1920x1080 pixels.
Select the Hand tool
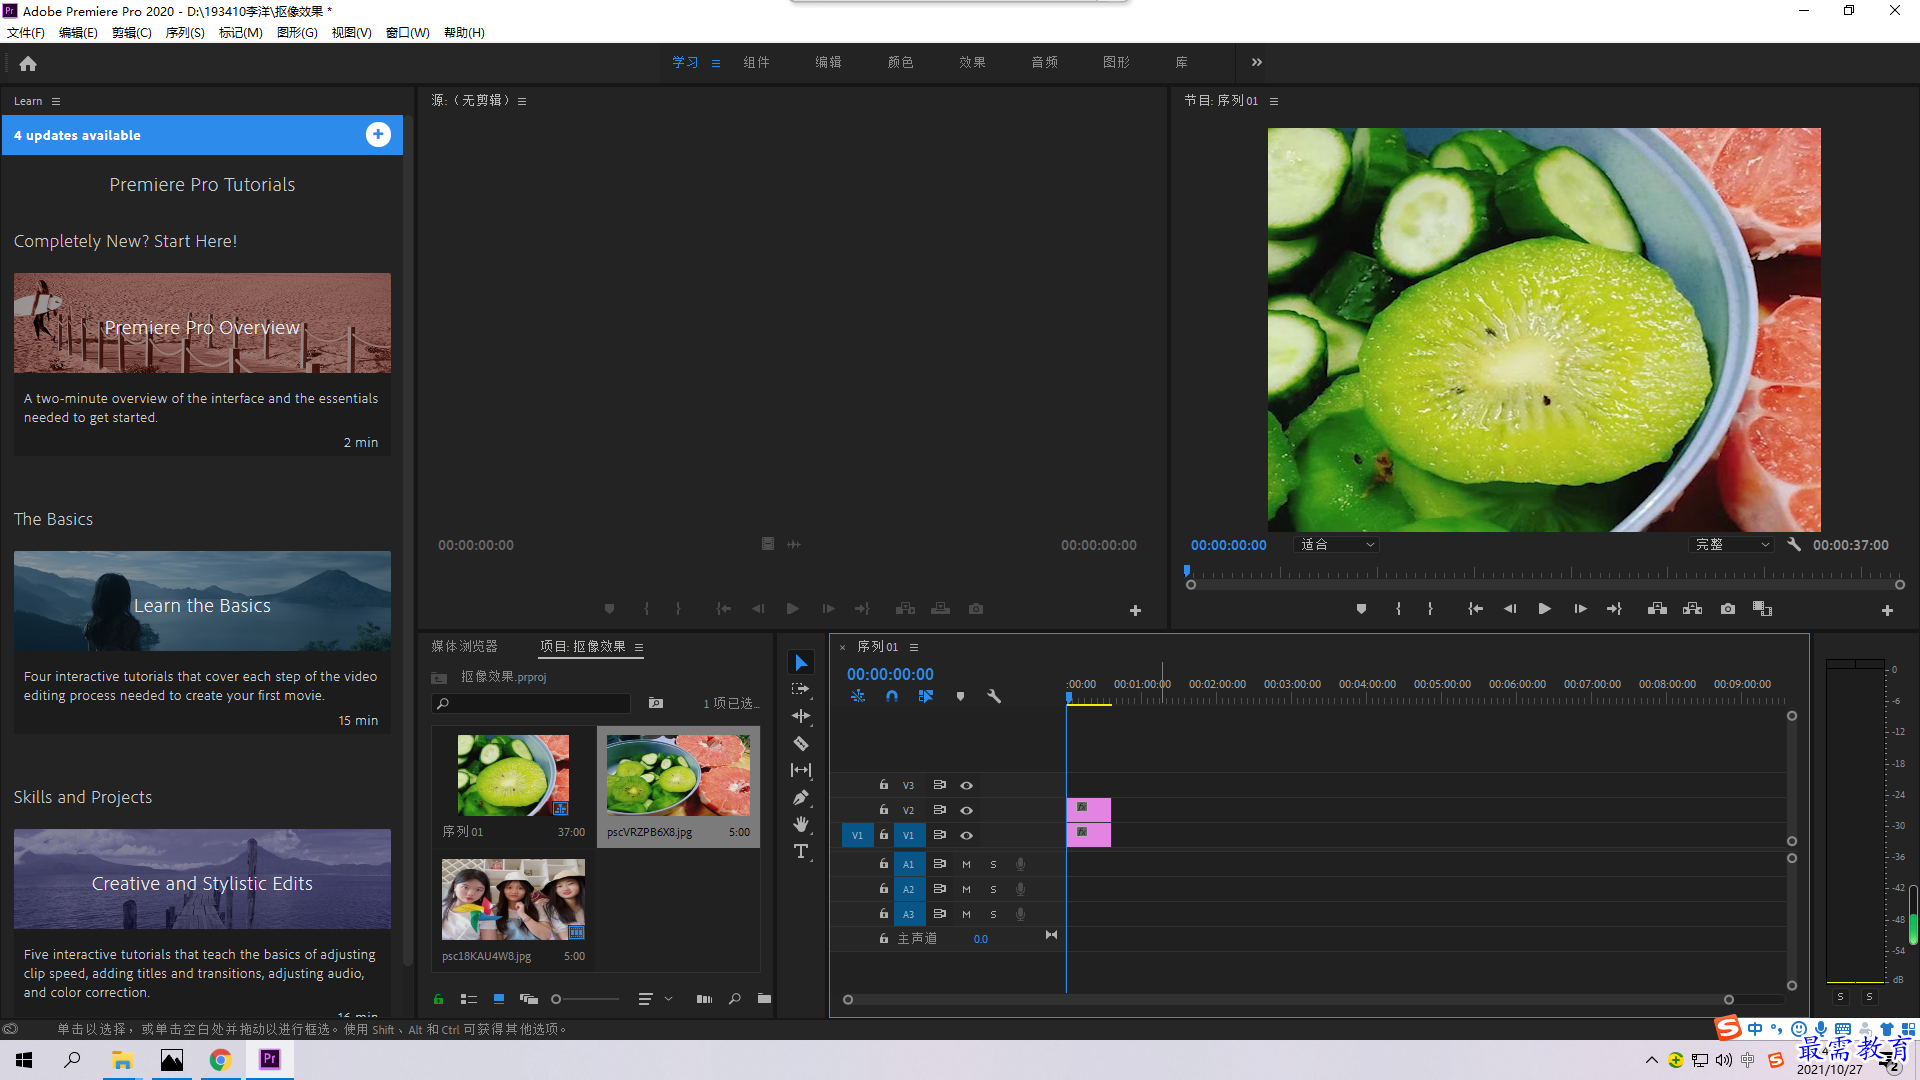(801, 824)
